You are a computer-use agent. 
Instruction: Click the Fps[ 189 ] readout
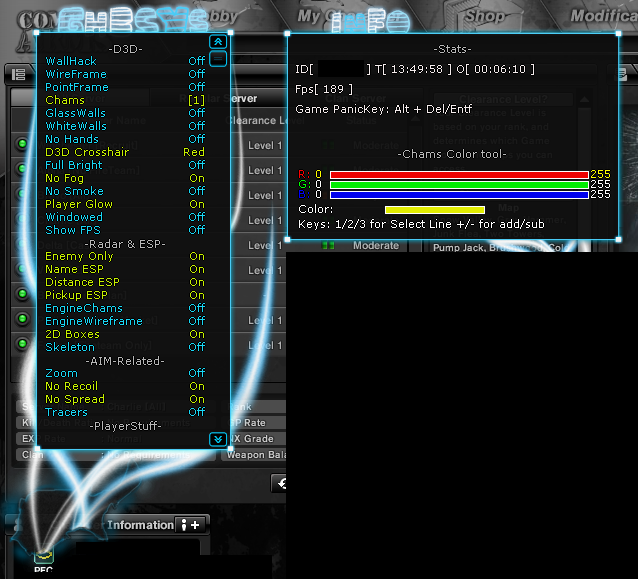[324, 89]
